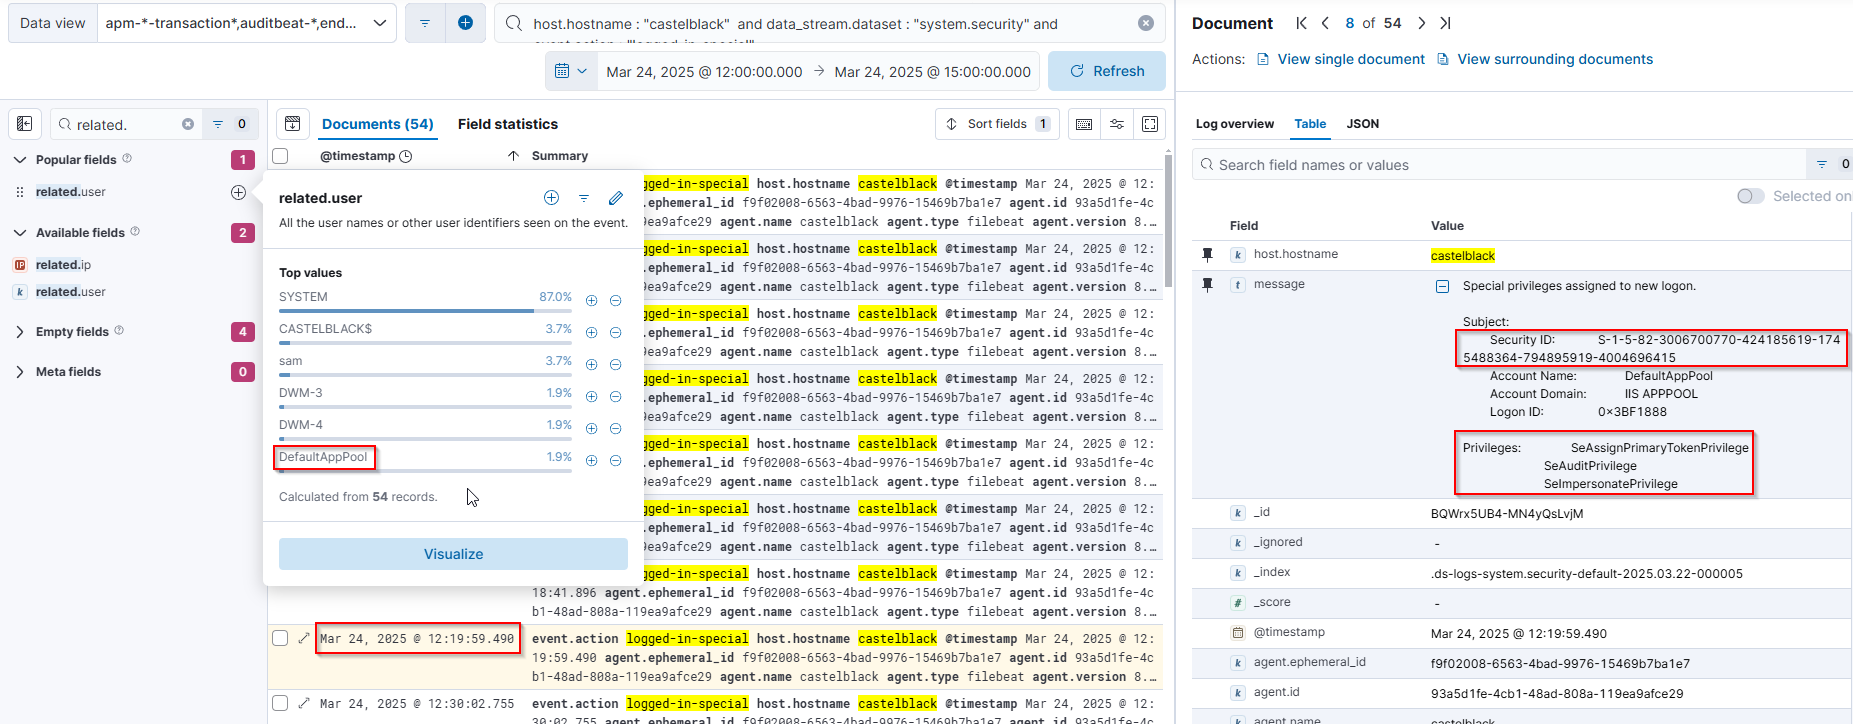
Task: Open View single document link
Action: [1341, 59]
